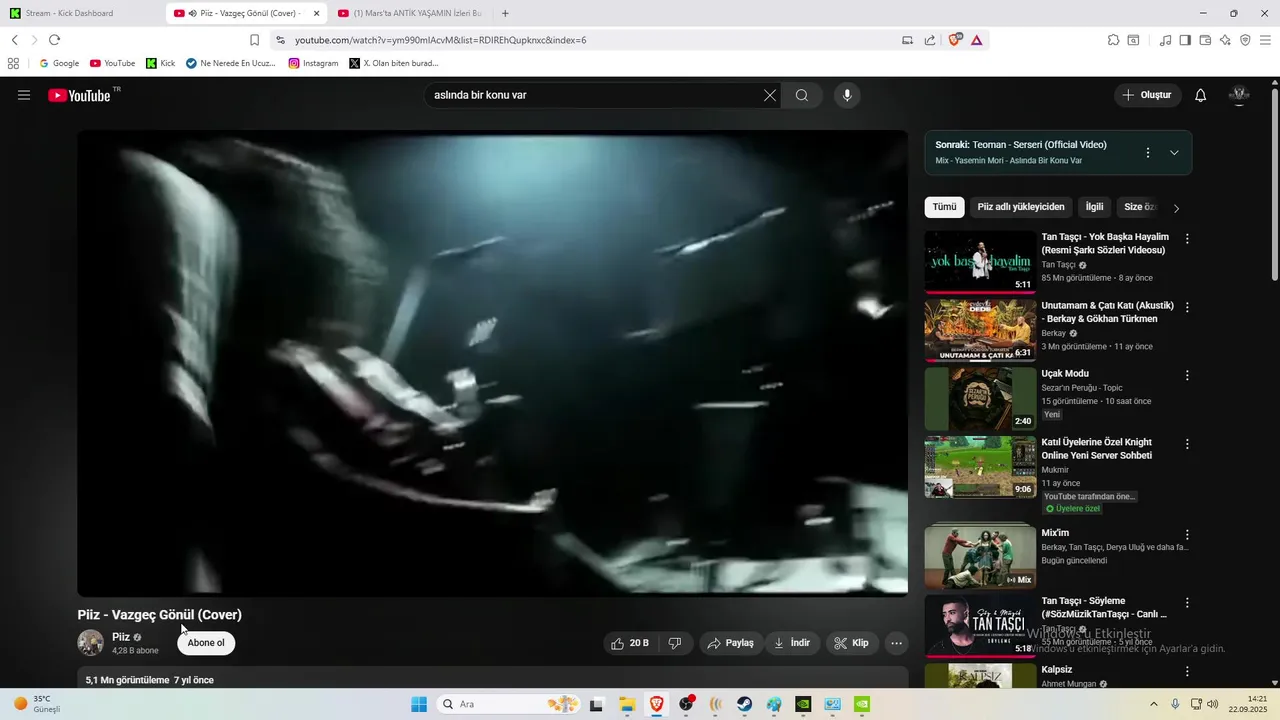Open options for Tan Taşçı Söyleme video
1280x720 pixels.
1187,603
